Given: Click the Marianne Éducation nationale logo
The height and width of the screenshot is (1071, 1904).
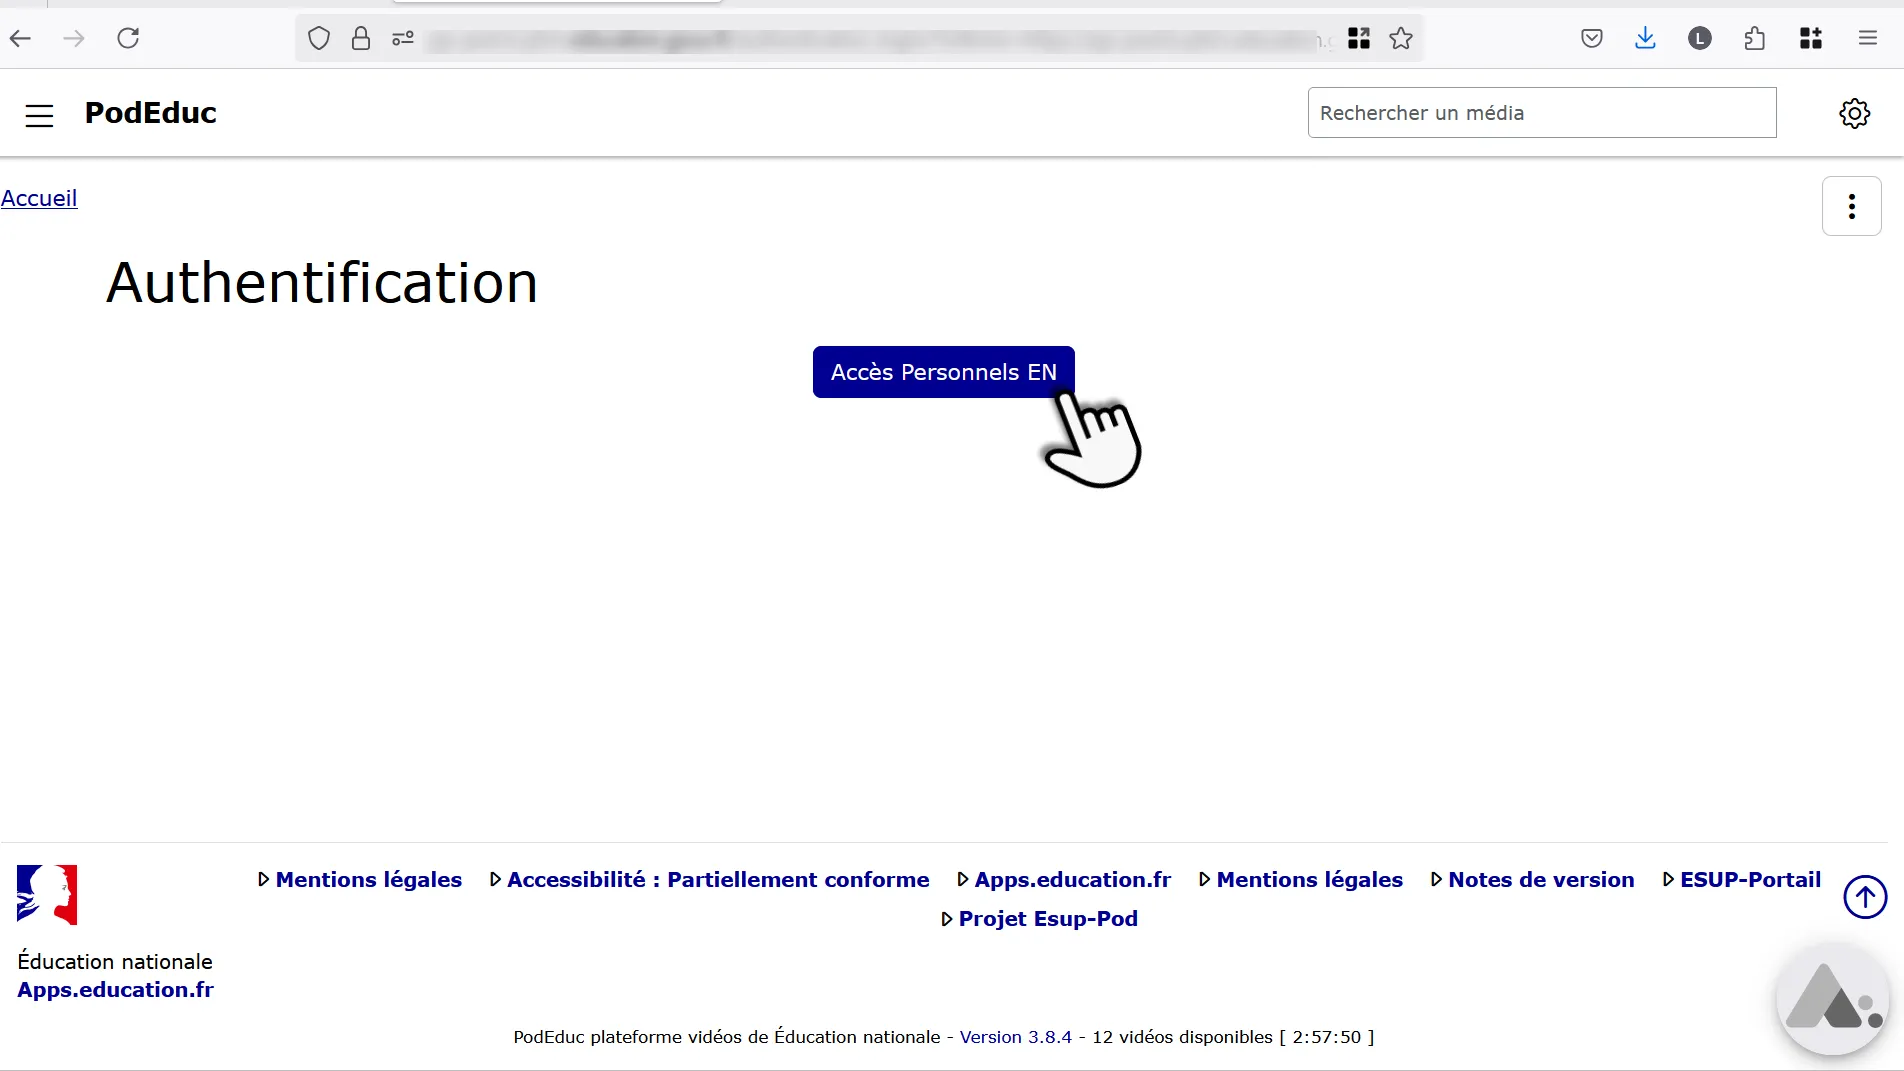Looking at the screenshot, I should (47, 894).
